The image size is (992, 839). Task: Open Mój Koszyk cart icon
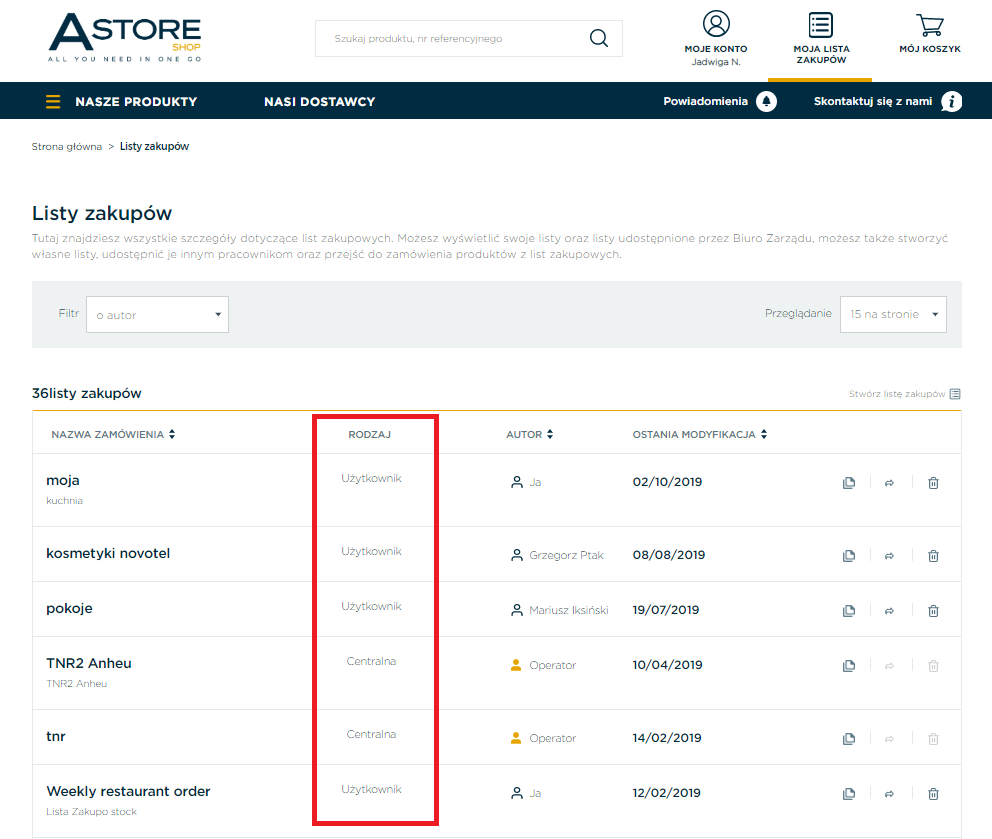tap(930, 25)
